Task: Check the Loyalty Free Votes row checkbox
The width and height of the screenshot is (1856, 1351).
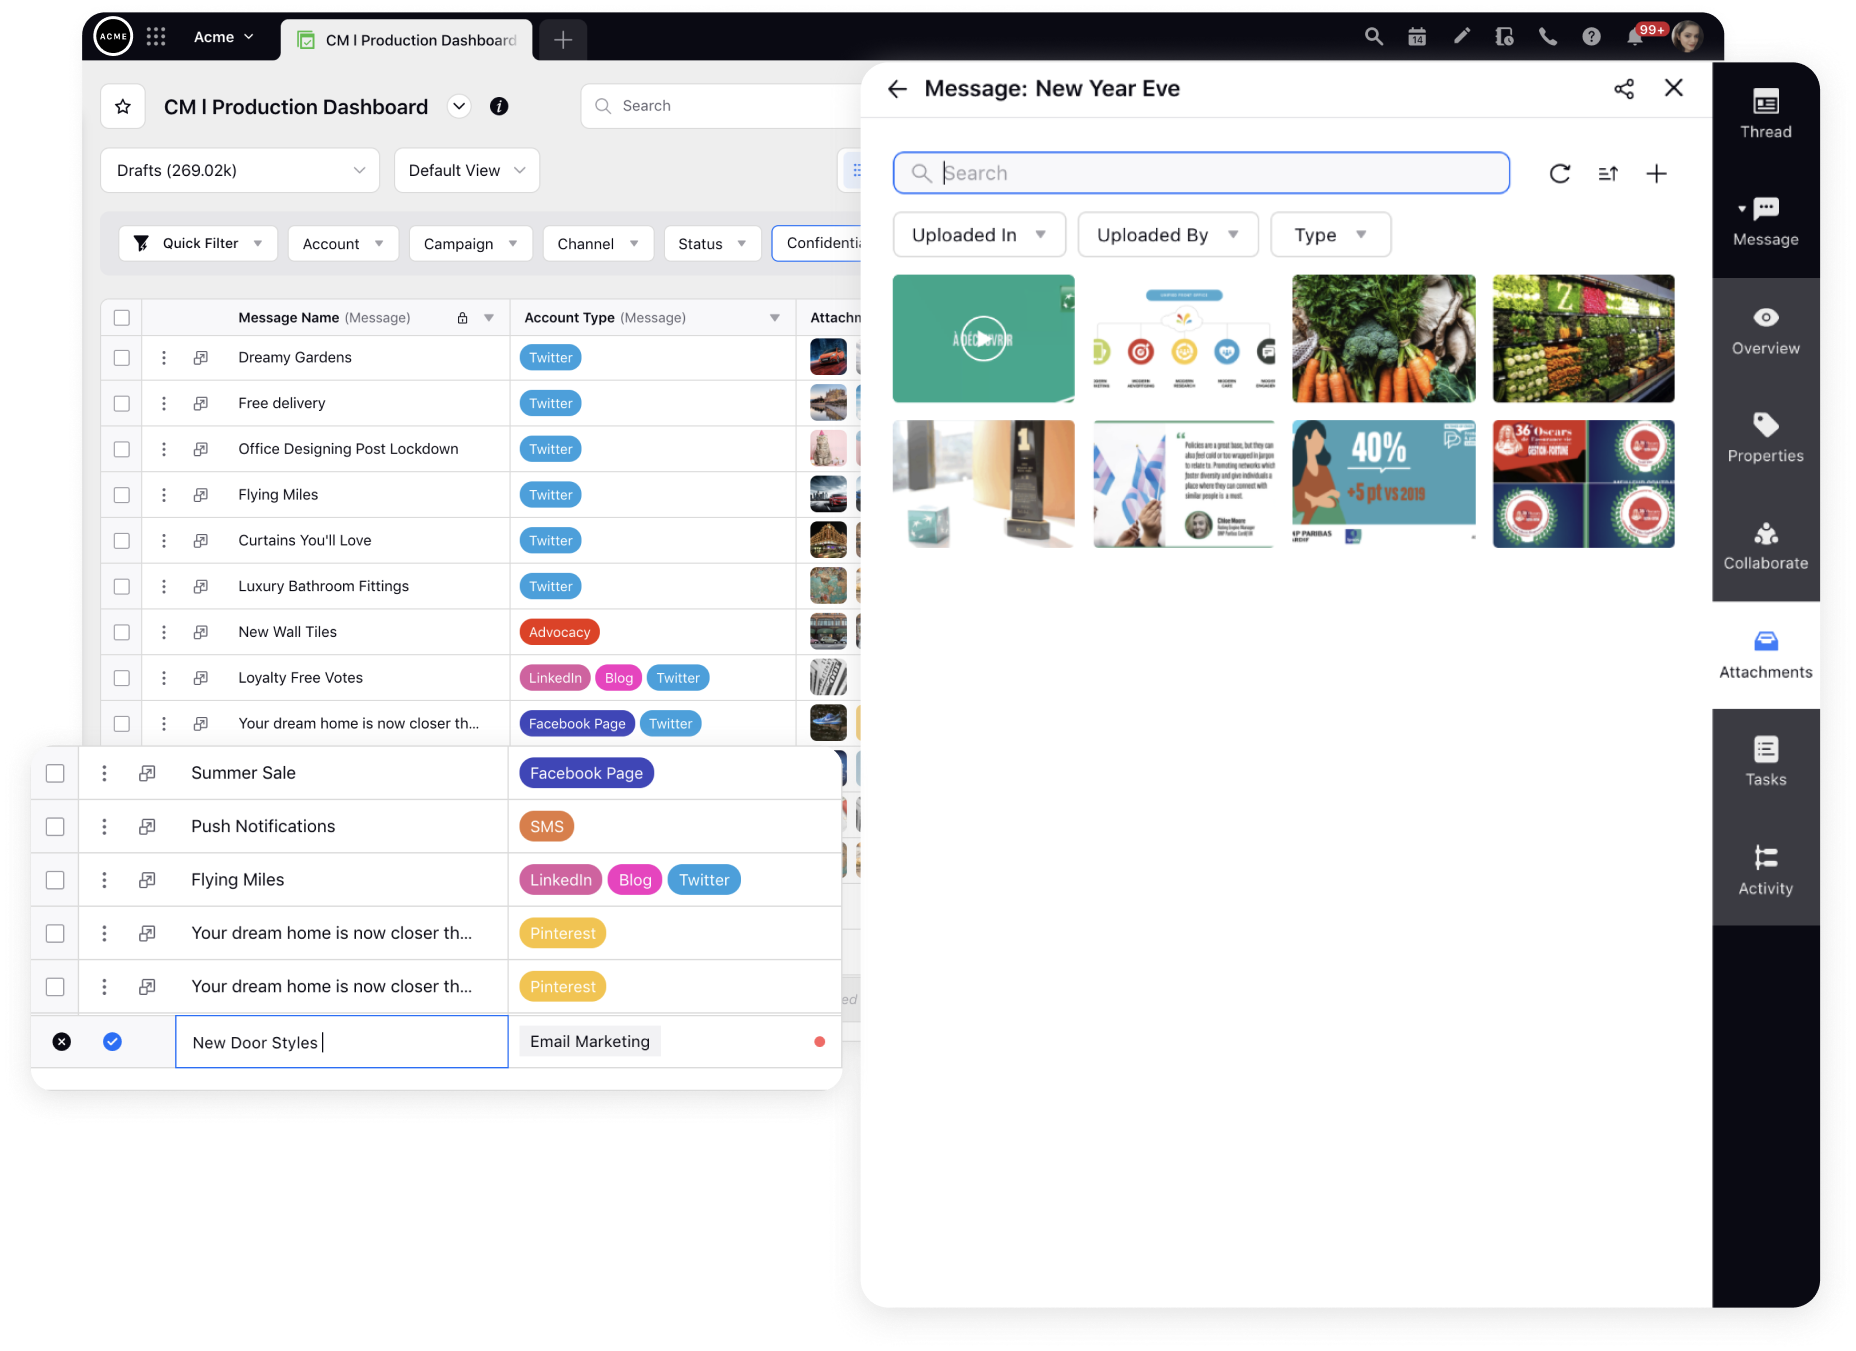Action: click(x=122, y=678)
